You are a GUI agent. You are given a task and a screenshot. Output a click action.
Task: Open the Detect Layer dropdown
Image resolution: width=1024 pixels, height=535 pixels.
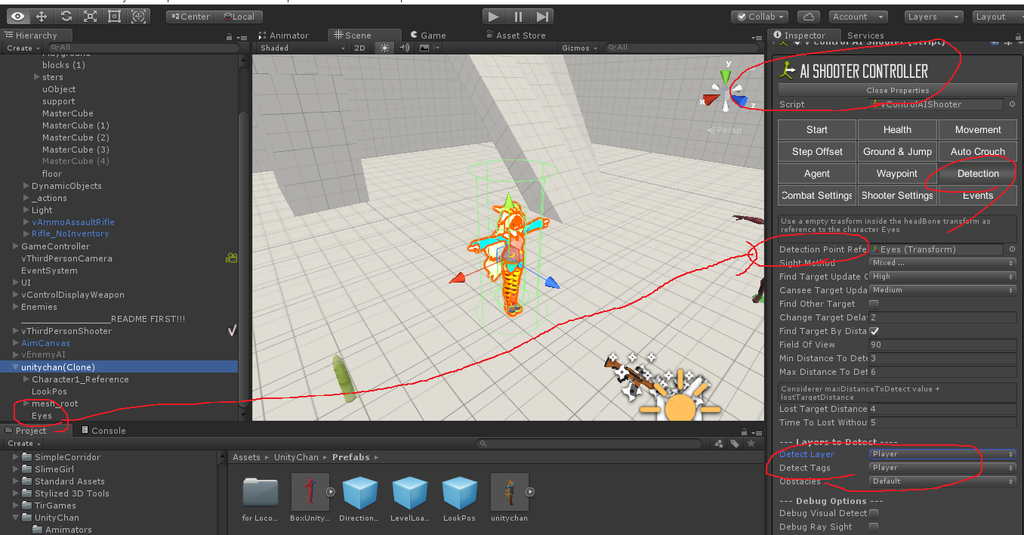click(x=942, y=454)
